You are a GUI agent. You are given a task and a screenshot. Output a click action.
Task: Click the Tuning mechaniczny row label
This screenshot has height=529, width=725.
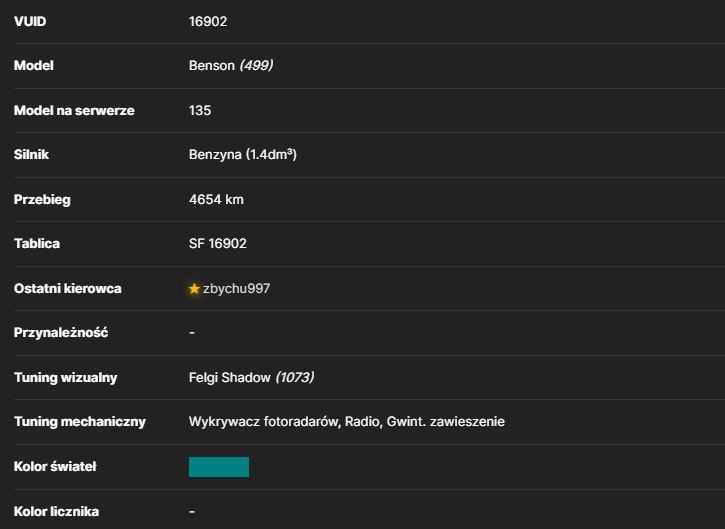pyautogui.click(x=80, y=422)
